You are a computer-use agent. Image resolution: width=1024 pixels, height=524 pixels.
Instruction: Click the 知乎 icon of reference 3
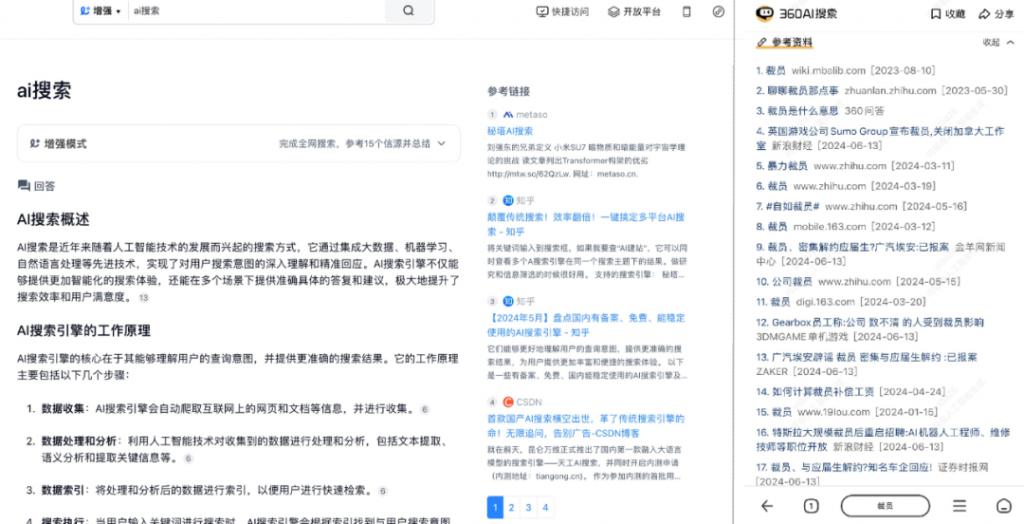coord(508,301)
